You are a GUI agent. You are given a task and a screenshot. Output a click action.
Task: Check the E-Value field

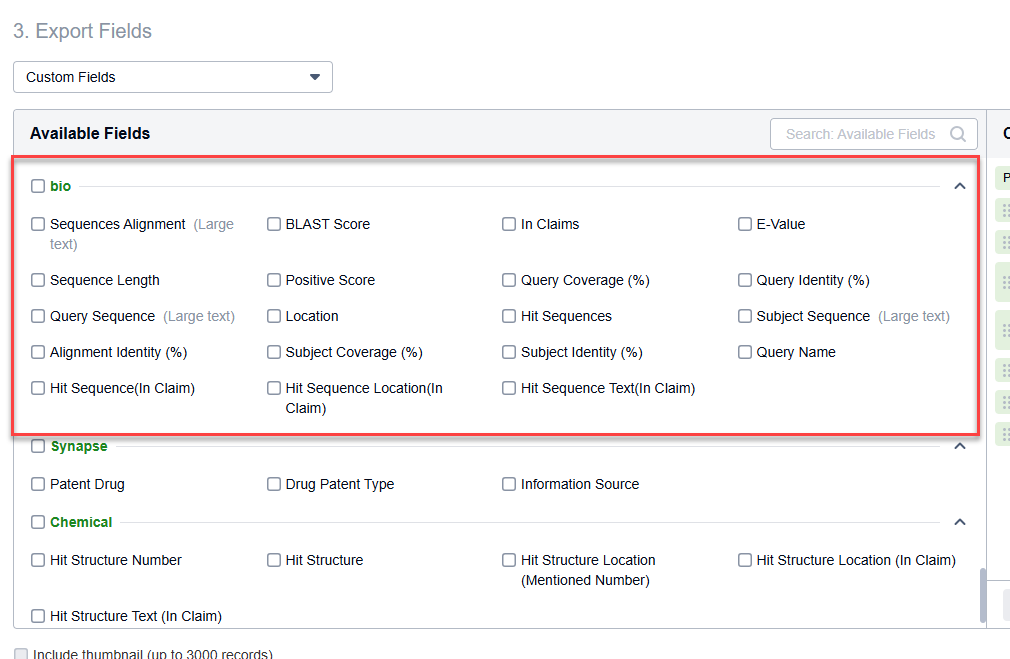[745, 224]
